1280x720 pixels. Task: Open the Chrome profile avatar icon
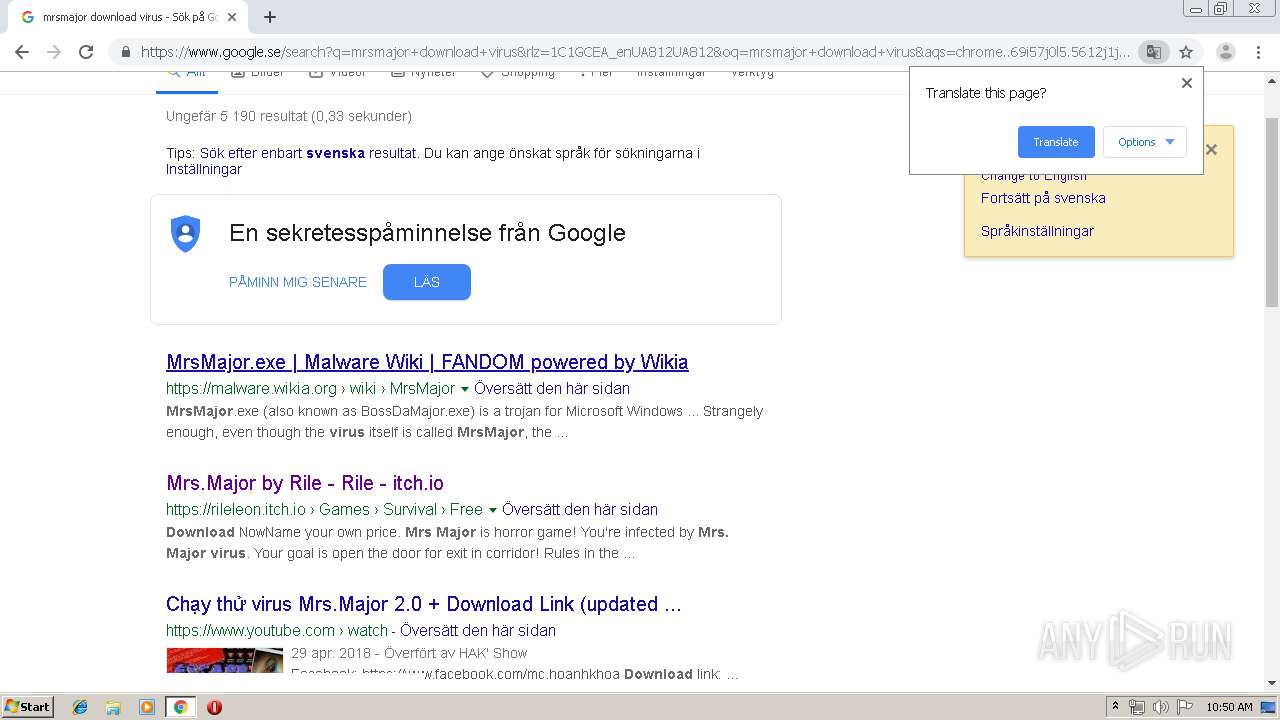1226,52
